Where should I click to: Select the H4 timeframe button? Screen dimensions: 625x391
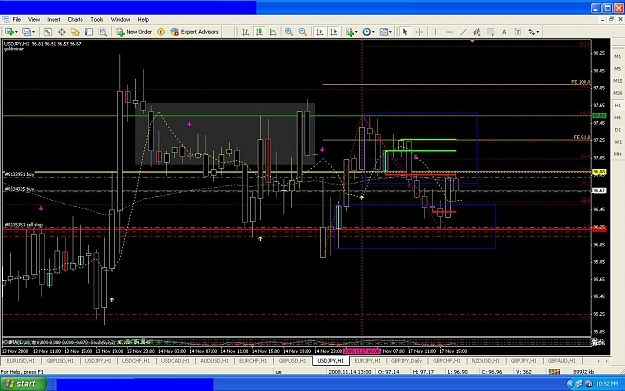click(x=617, y=118)
